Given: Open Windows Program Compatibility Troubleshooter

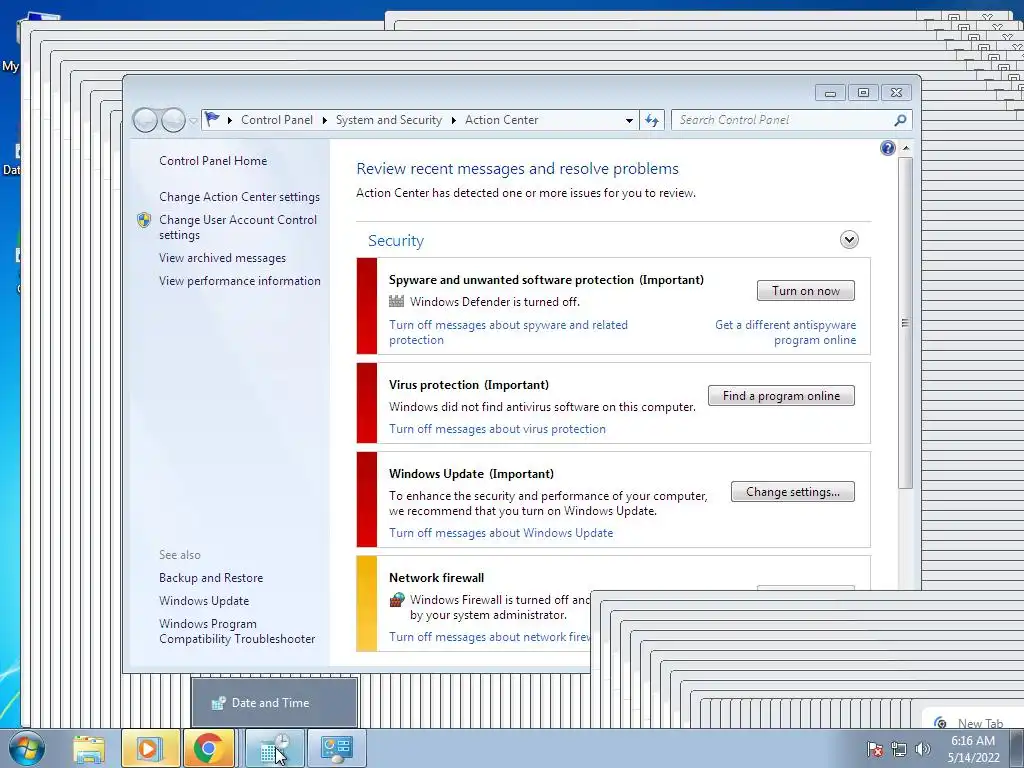Looking at the screenshot, I should pyautogui.click(x=237, y=632).
